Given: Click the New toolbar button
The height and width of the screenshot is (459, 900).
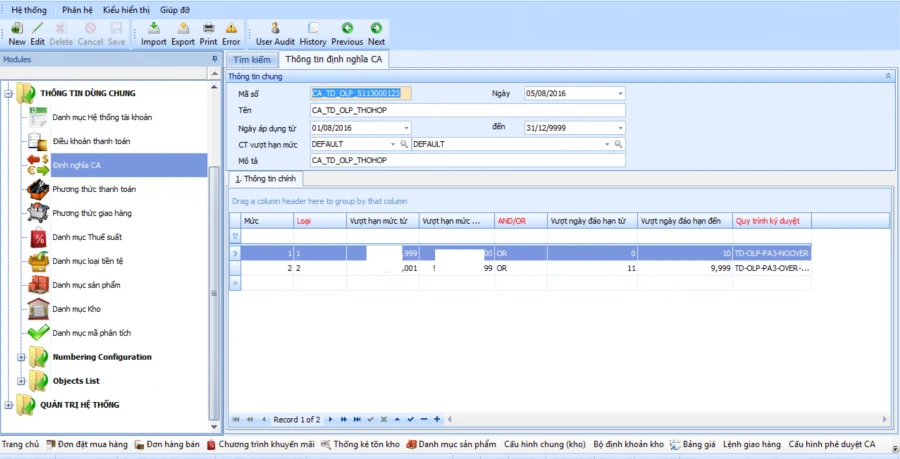Looking at the screenshot, I should click(x=17, y=34).
